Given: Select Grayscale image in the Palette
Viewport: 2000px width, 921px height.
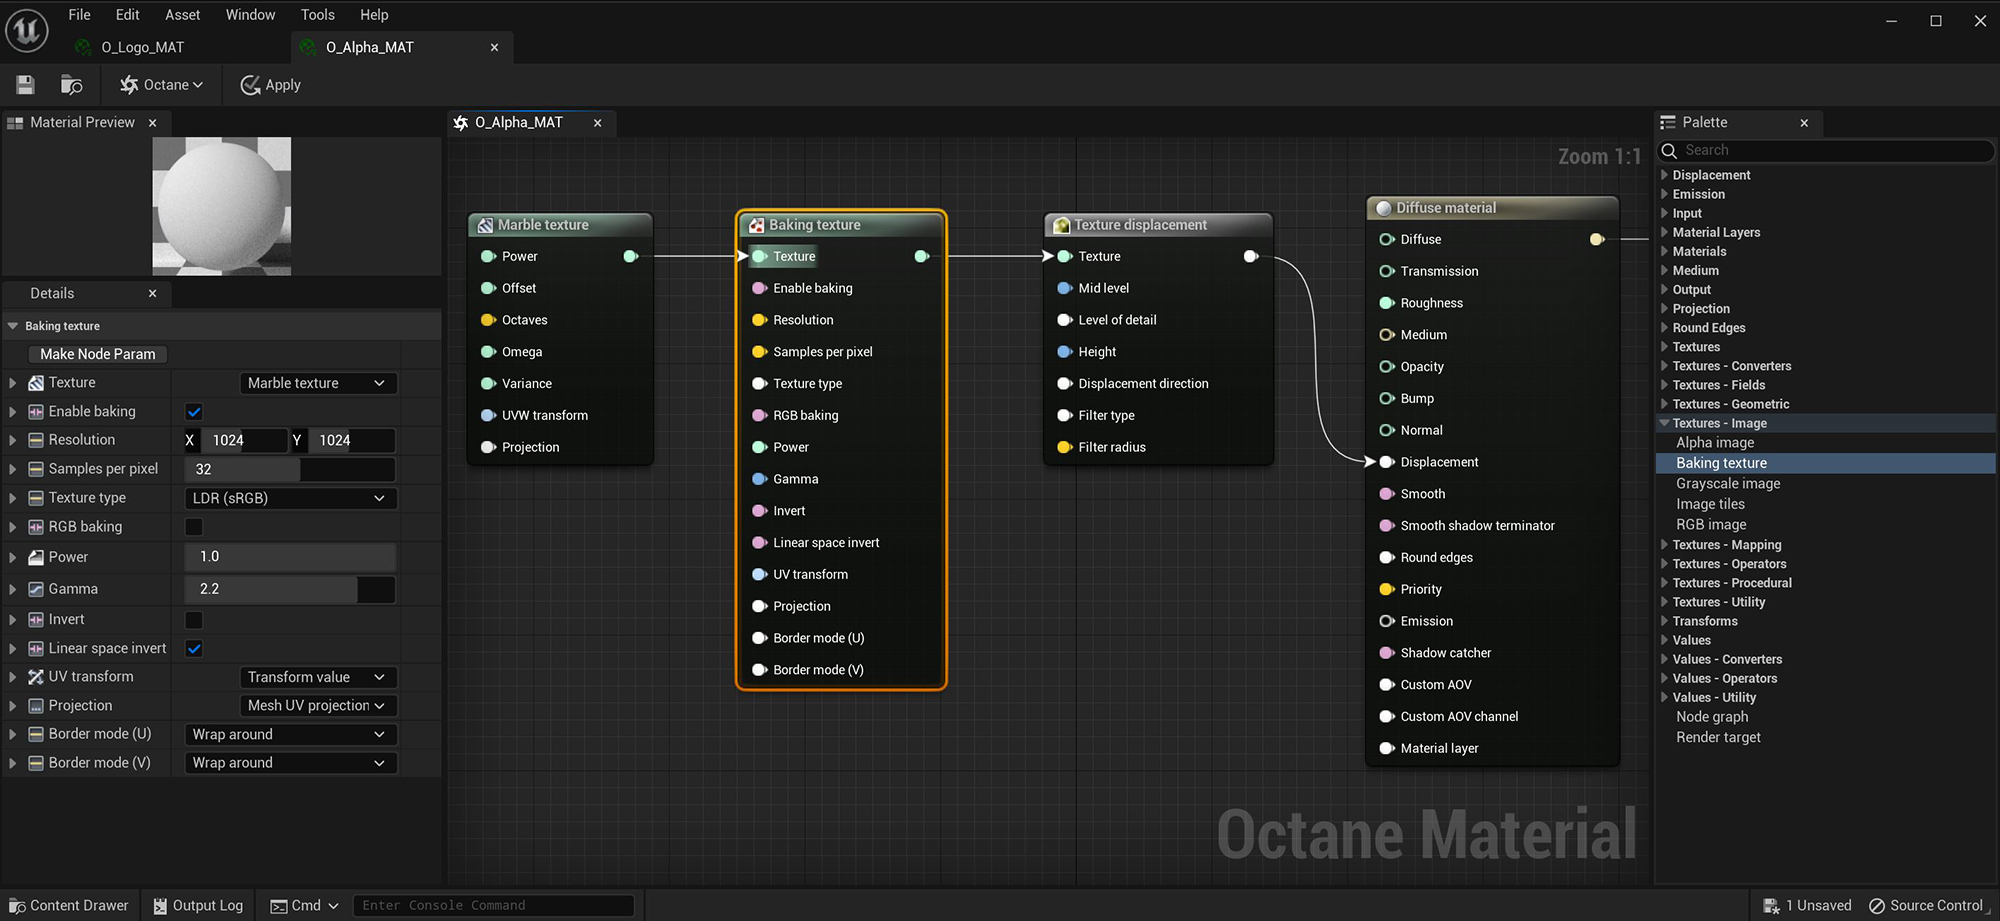Looking at the screenshot, I should pyautogui.click(x=1728, y=483).
